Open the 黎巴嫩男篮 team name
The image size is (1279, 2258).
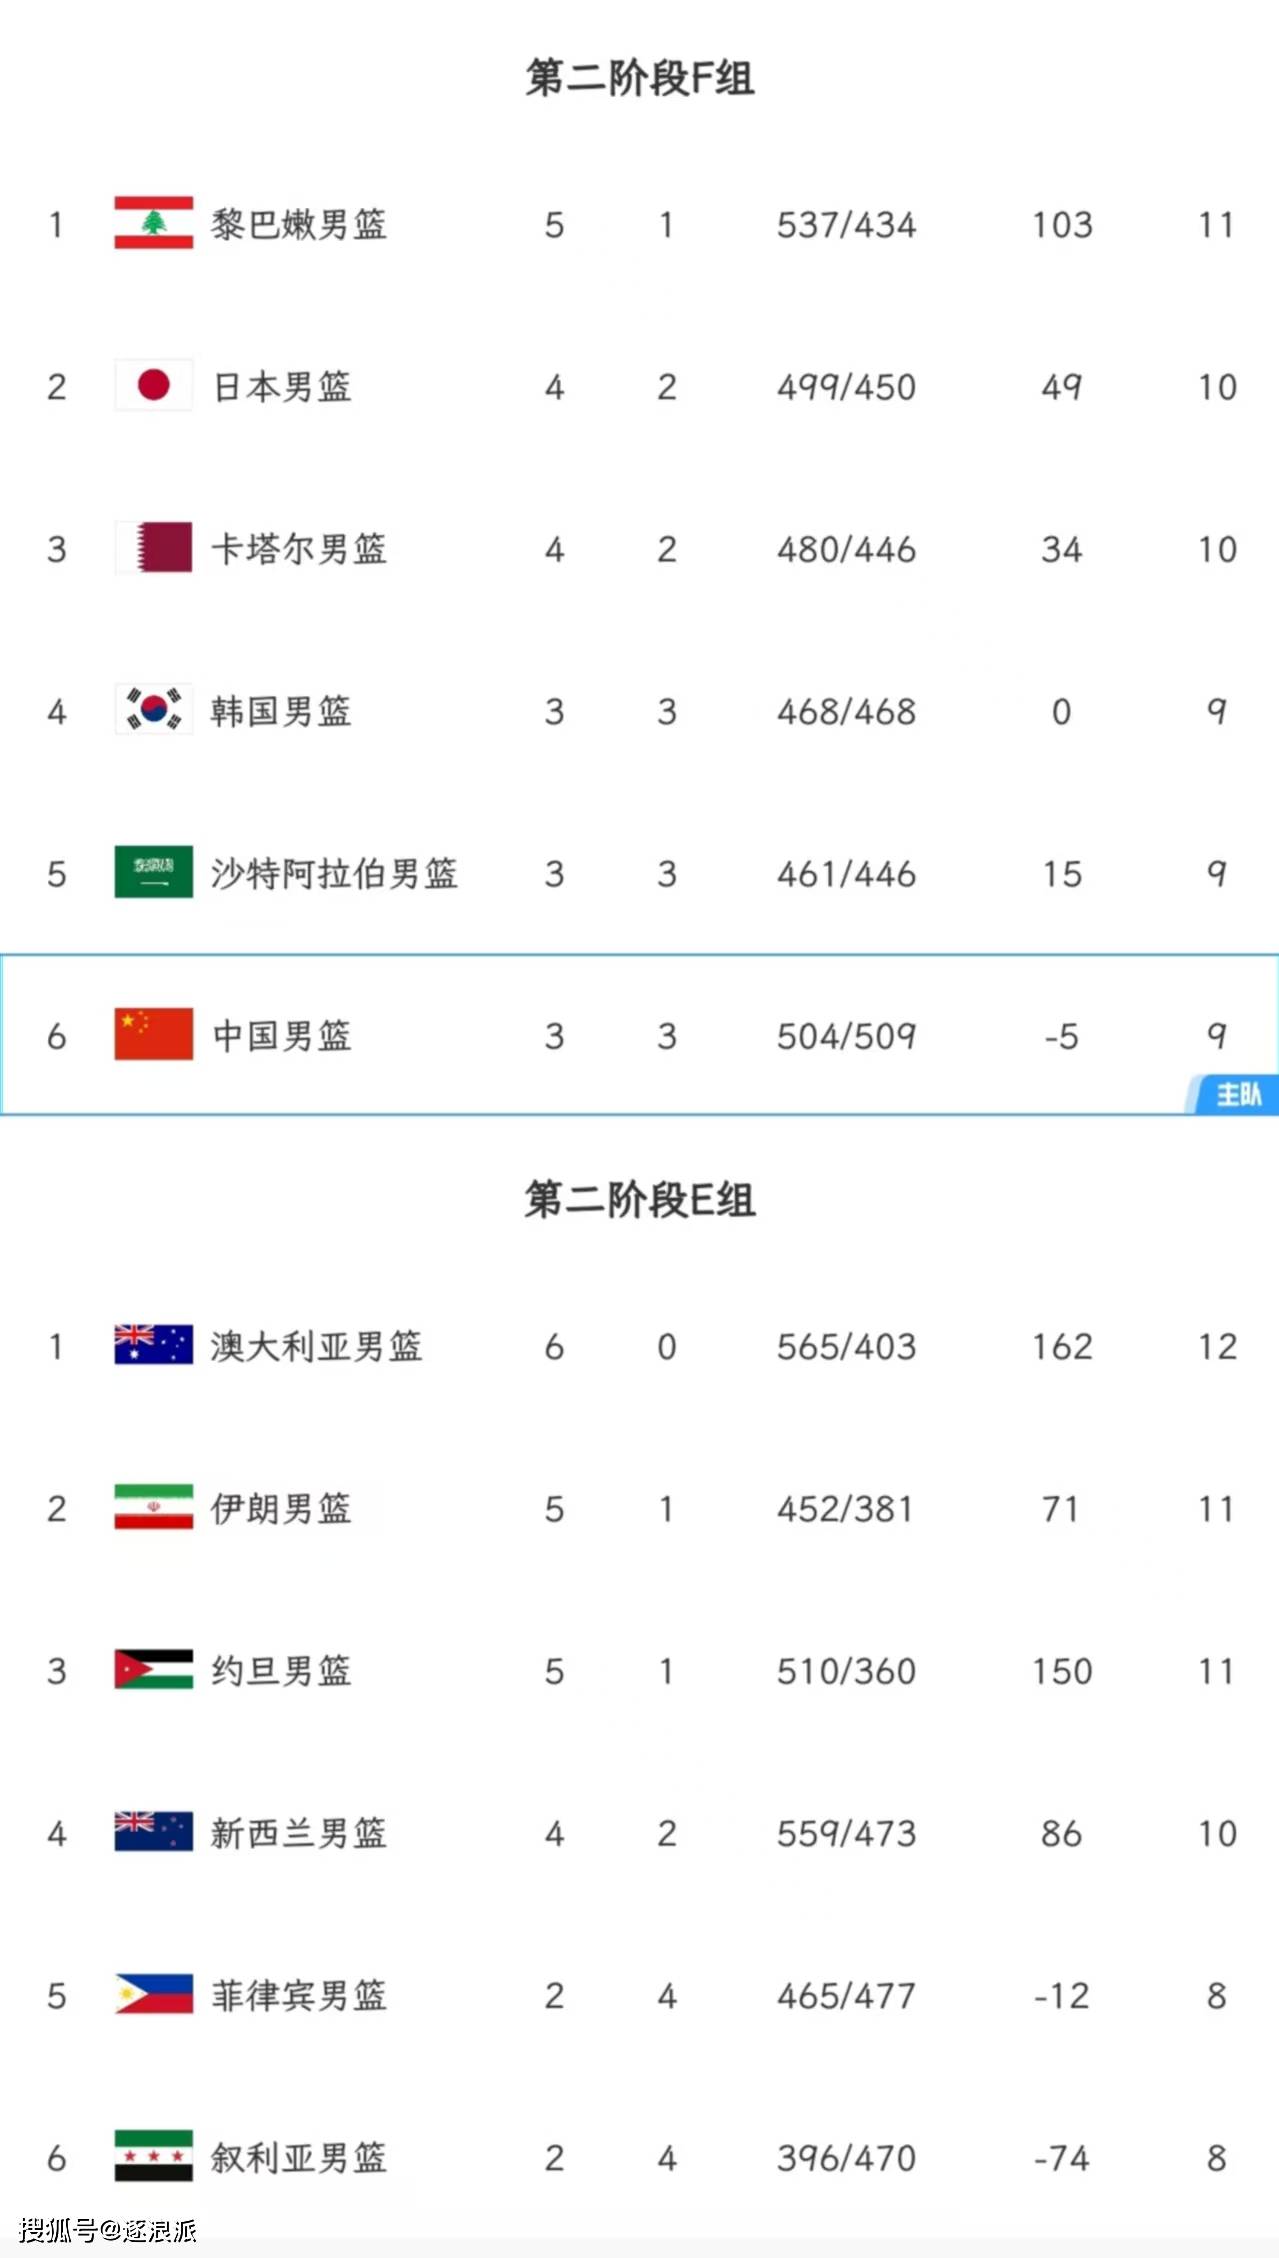click(299, 225)
